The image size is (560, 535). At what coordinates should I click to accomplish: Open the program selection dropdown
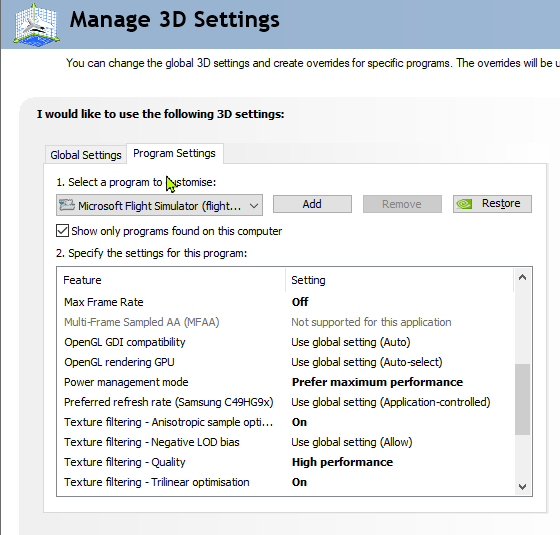159,205
